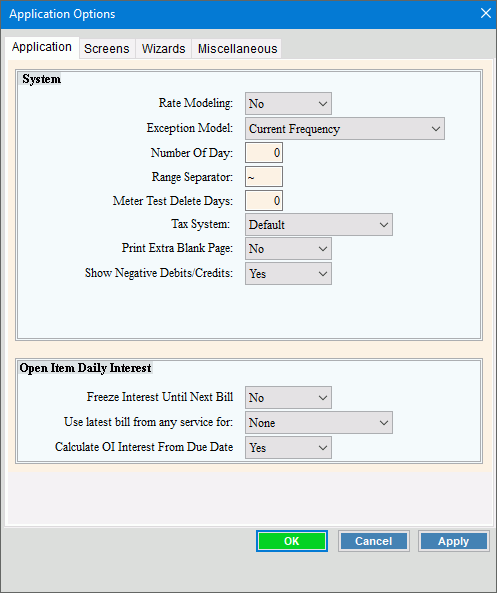Open Use latest bill from any service dropdown
Viewport: 497px width, 593px height.
319,422
